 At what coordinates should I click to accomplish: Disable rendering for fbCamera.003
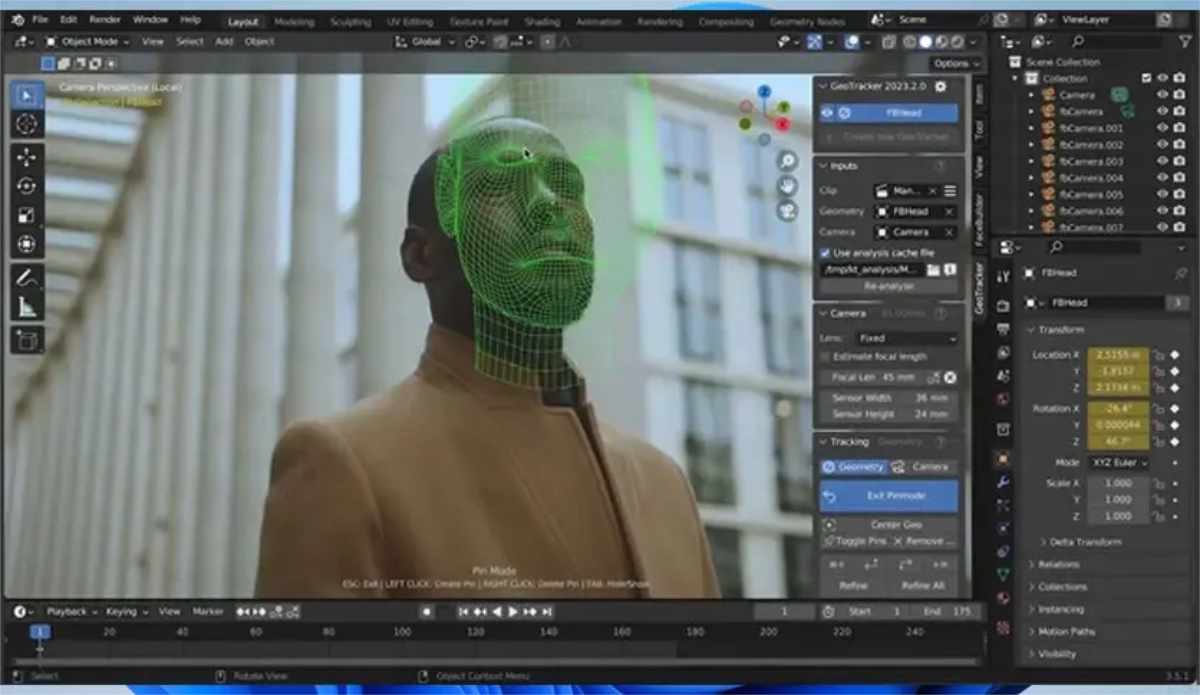tap(1180, 161)
